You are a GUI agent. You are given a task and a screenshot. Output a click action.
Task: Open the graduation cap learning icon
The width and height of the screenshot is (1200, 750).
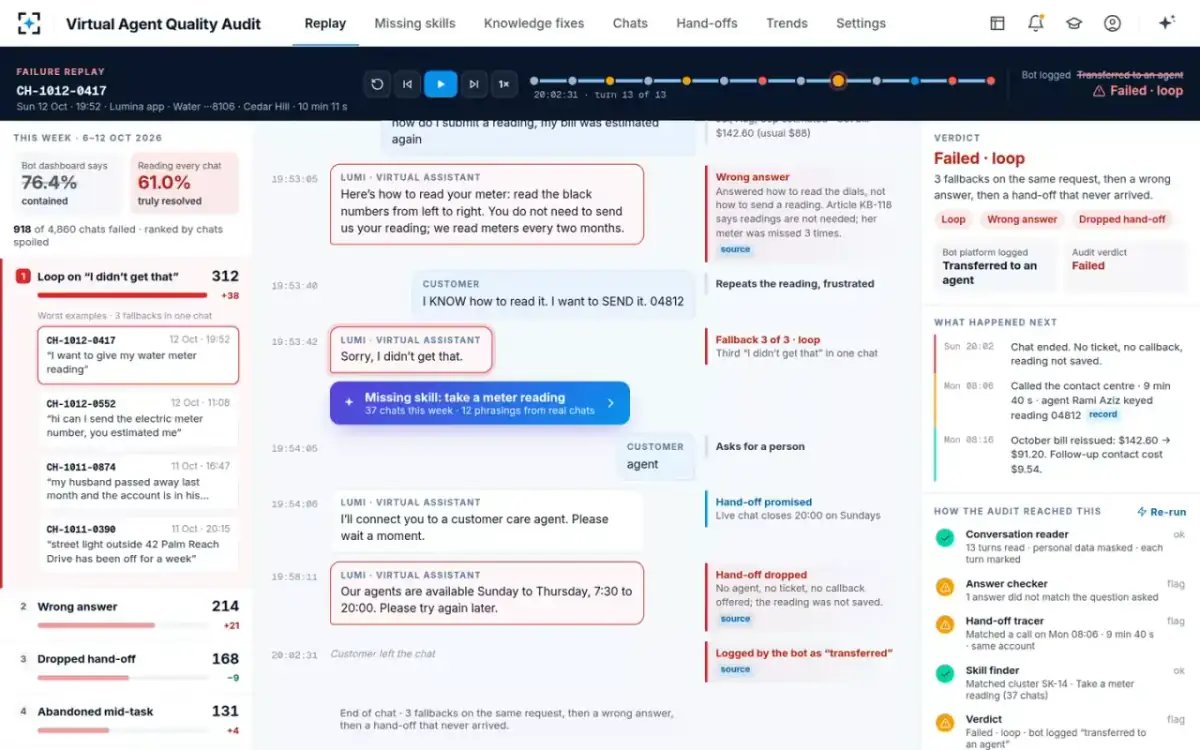pyautogui.click(x=1074, y=23)
